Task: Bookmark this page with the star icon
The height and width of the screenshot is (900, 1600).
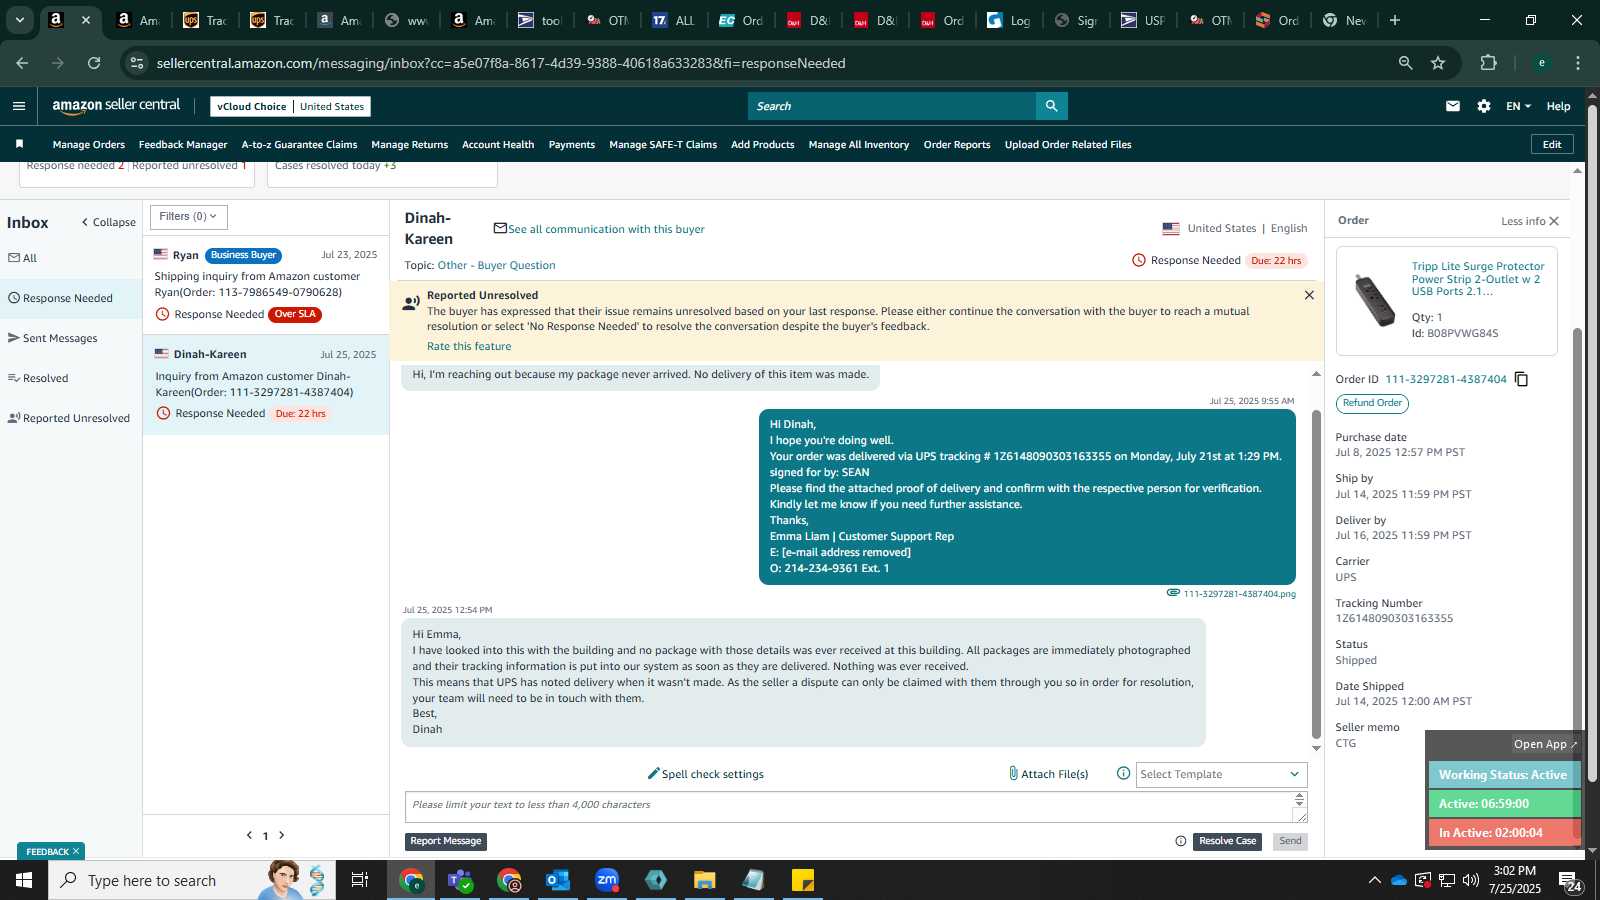Action: point(1438,63)
